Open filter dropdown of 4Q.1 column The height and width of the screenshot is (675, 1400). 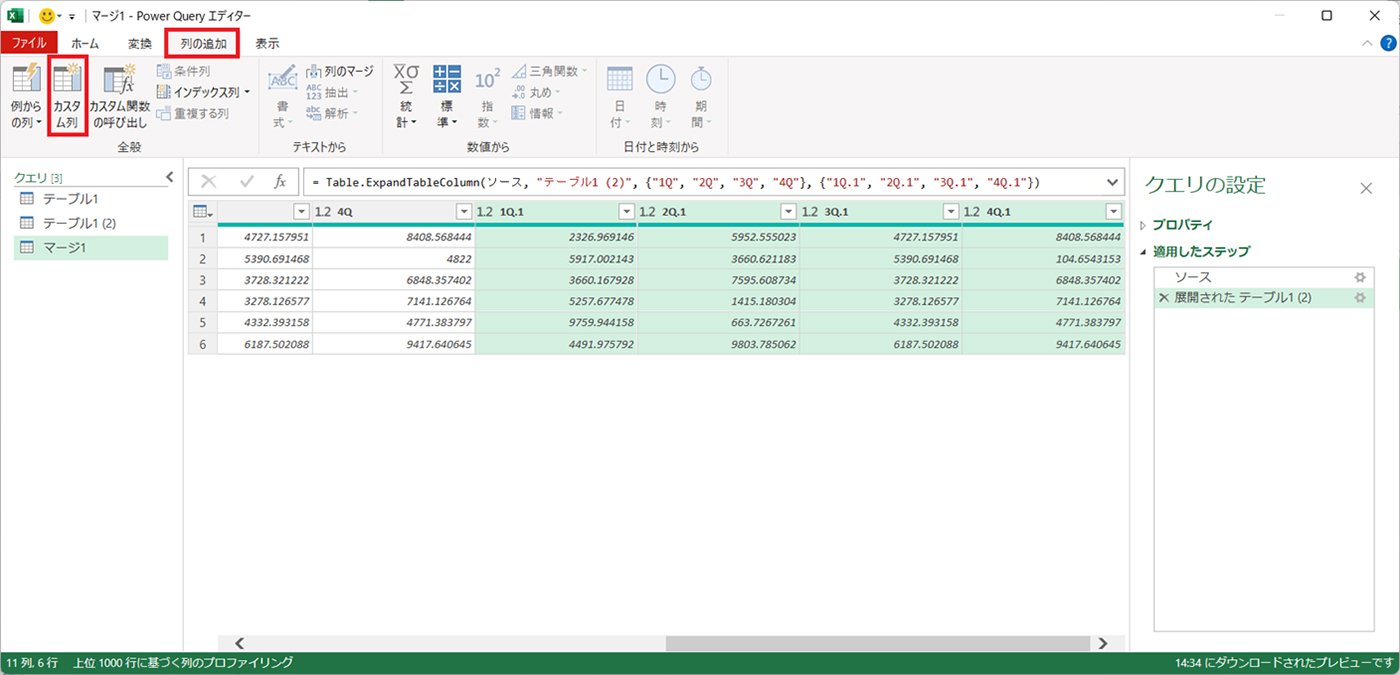(1113, 212)
